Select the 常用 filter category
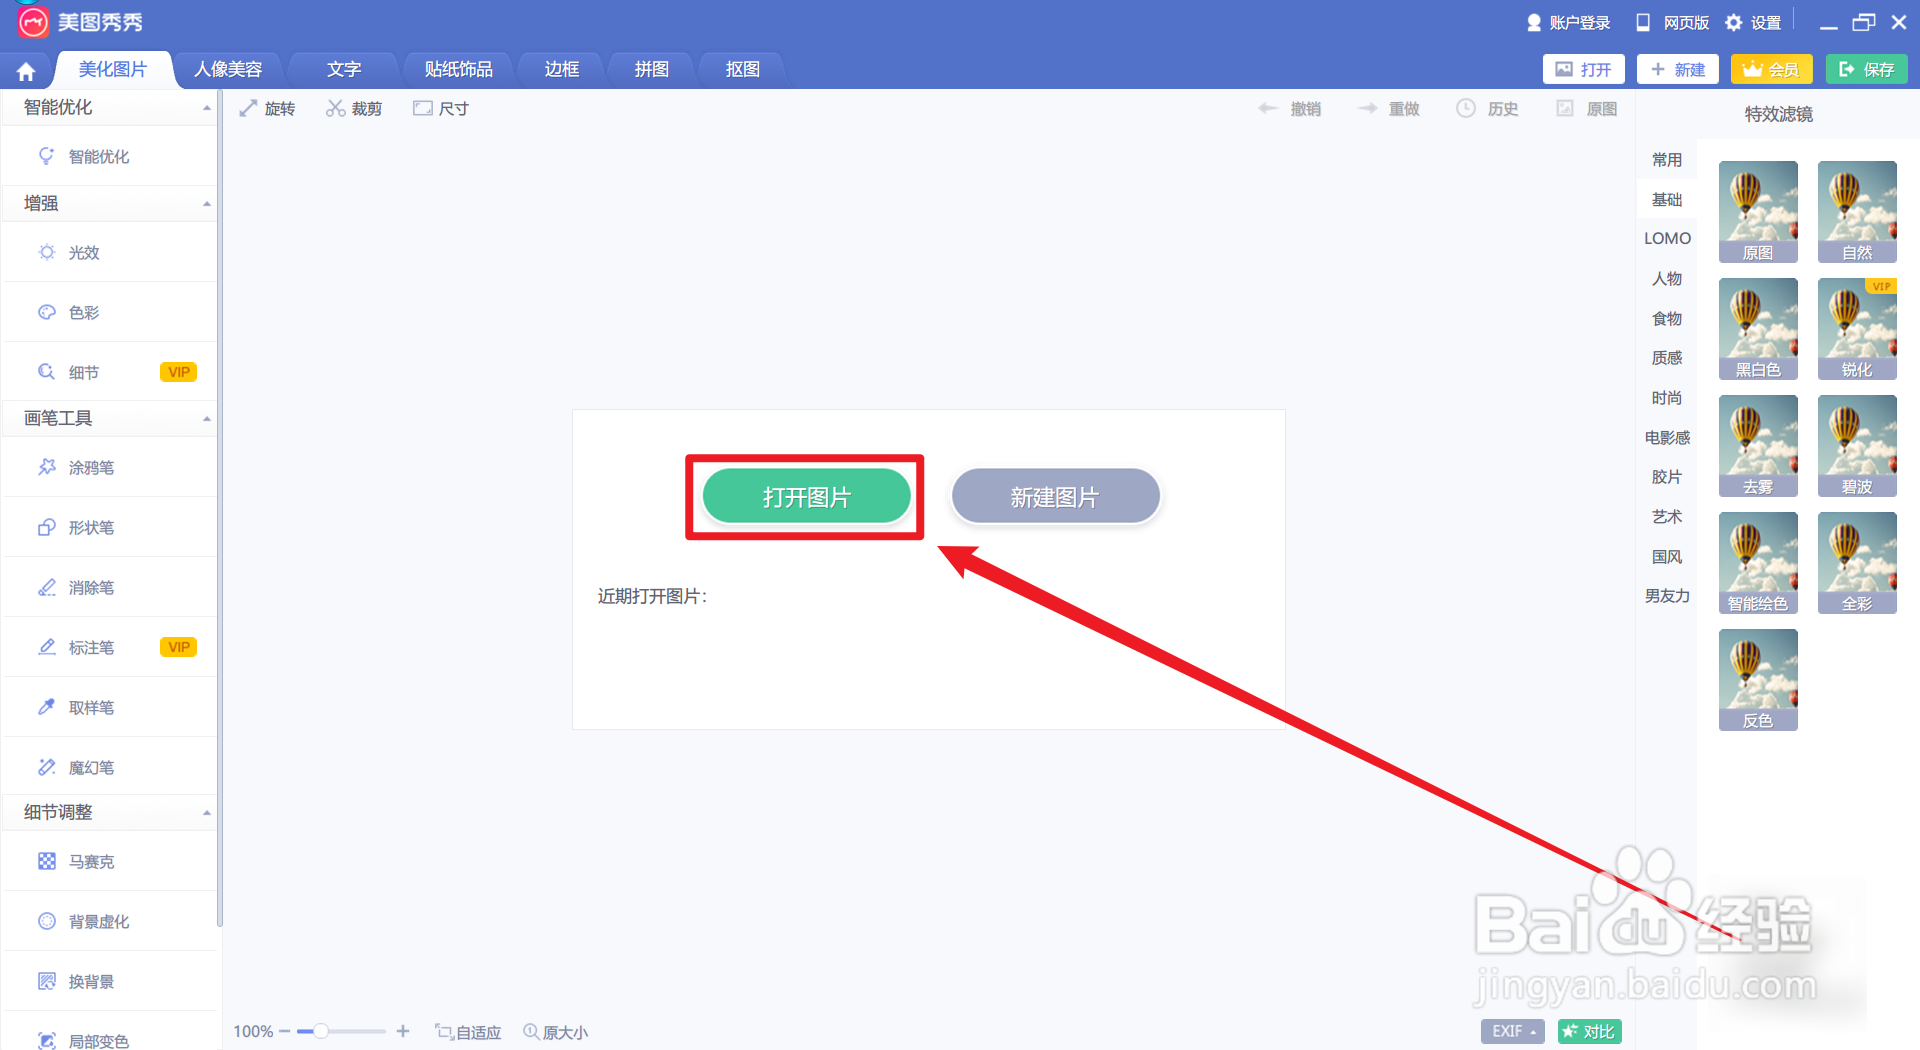Image resolution: width=1920 pixels, height=1050 pixels. [1667, 160]
